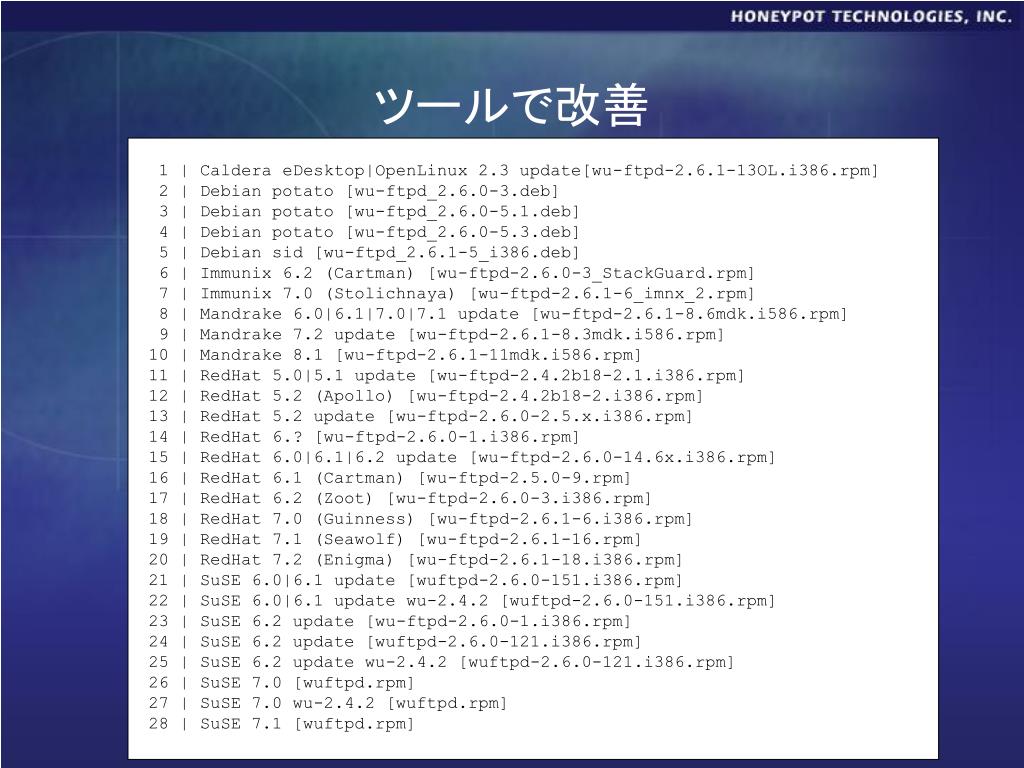Viewport: 1024px width, 768px height.
Task: Select row 7 Immunix 7.0 (Stolichnaya) entry
Action: point(456,294)
